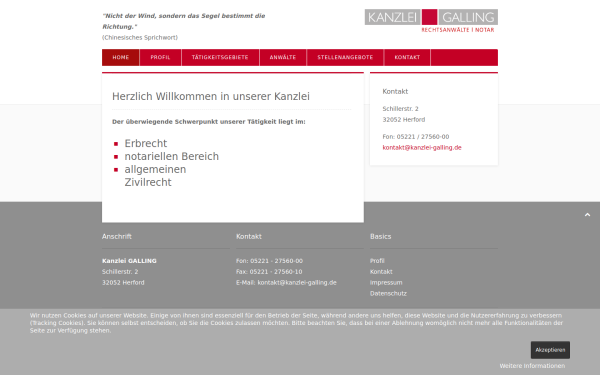Click the Basics footer heading
The width and height of the screenshot is (600, 375).
pos(381,236)
